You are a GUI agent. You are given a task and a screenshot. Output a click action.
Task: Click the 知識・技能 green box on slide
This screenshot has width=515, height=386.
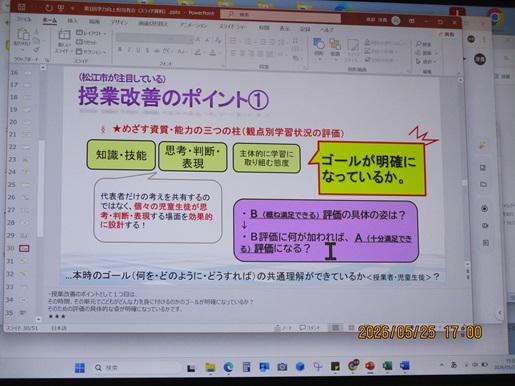pos(121,155)
